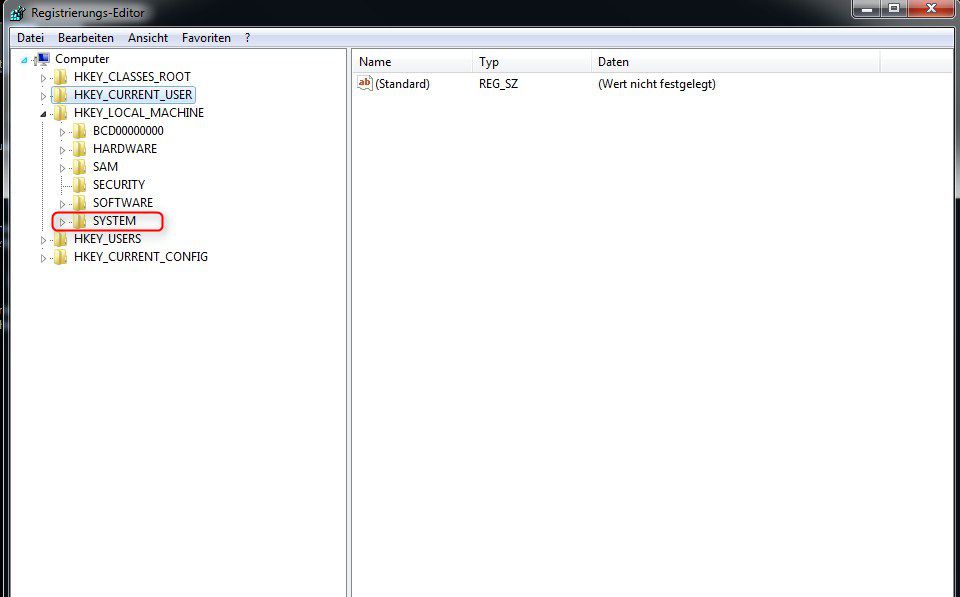Screen dimensions: 960x597
Task: Expand the HKEY_CURRENT_CONFIG key
Action: pos(43,256)
